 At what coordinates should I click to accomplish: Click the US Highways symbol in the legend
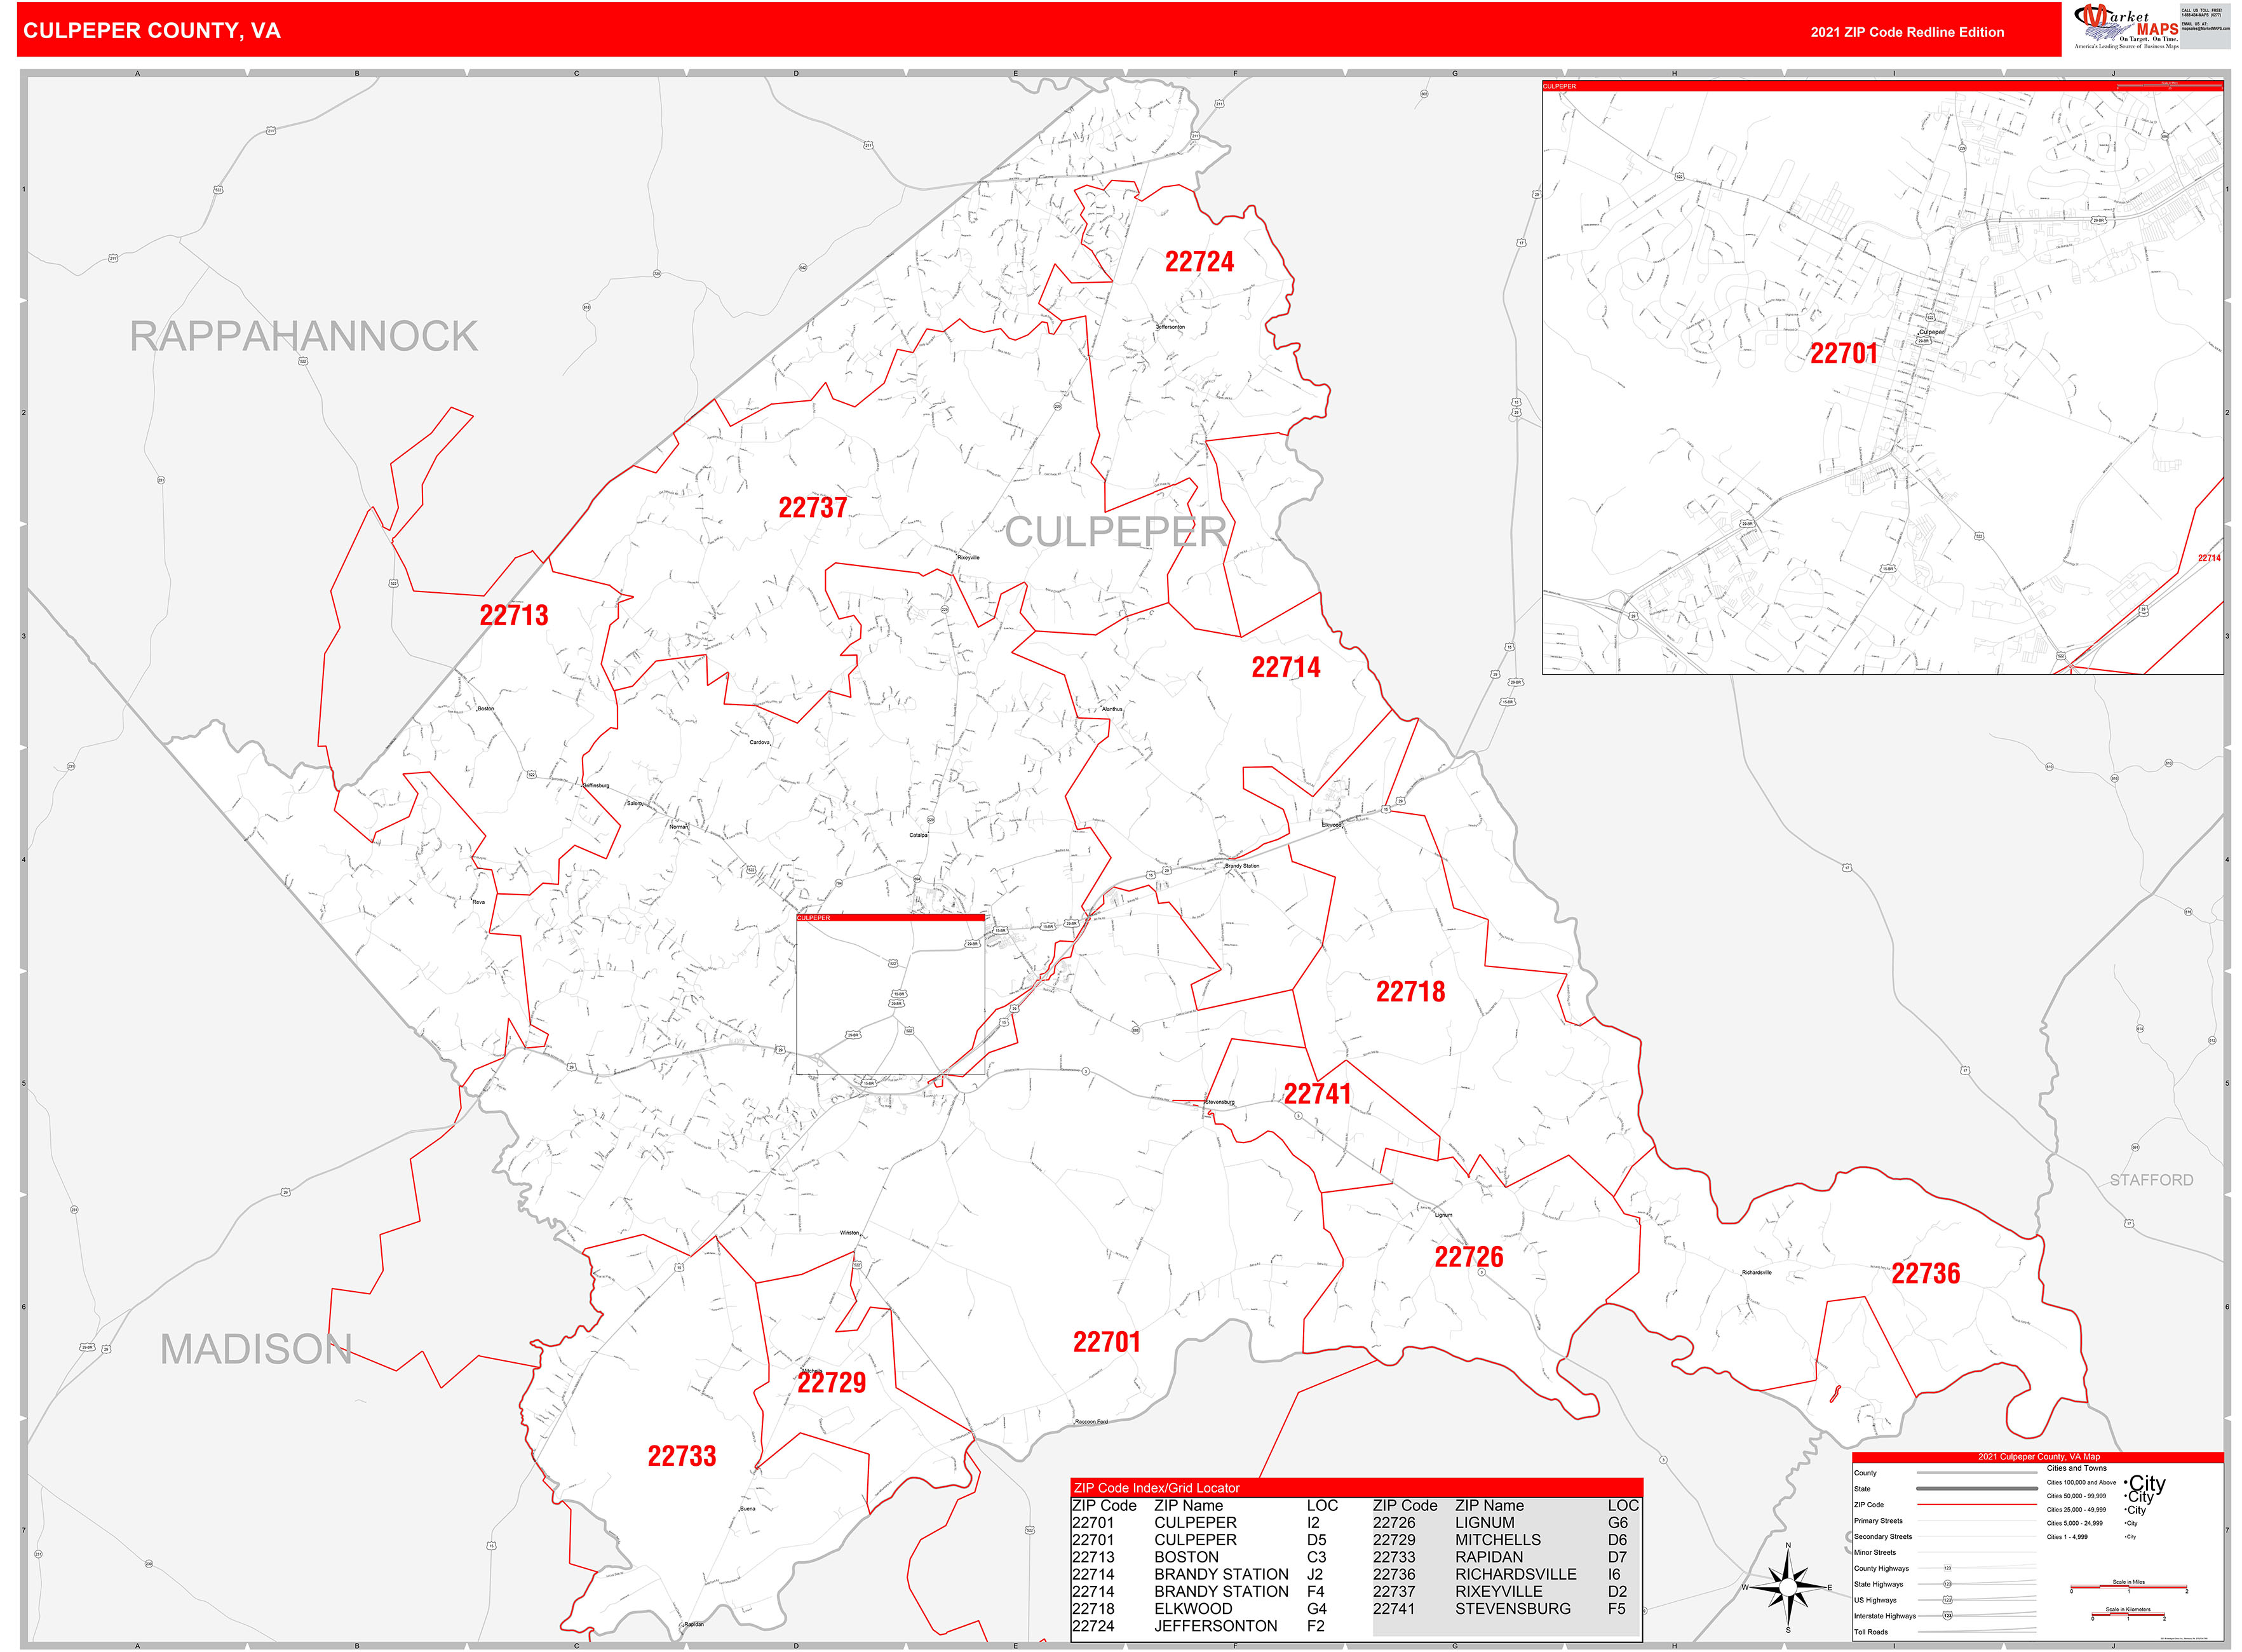click(x=1948, y=1600)
